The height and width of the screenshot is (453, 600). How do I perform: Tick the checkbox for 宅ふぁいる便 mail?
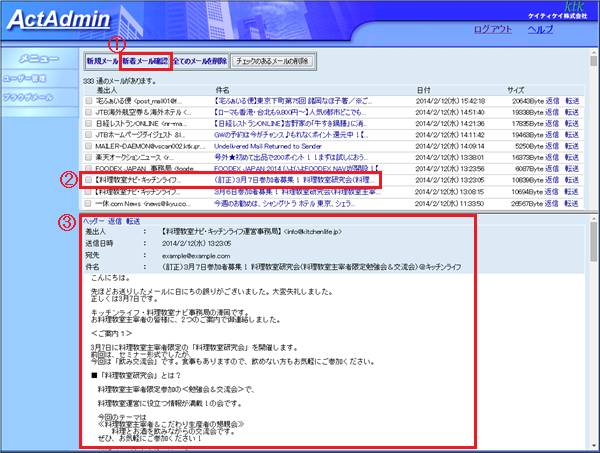pyautogui.click(x=89, y=101)
